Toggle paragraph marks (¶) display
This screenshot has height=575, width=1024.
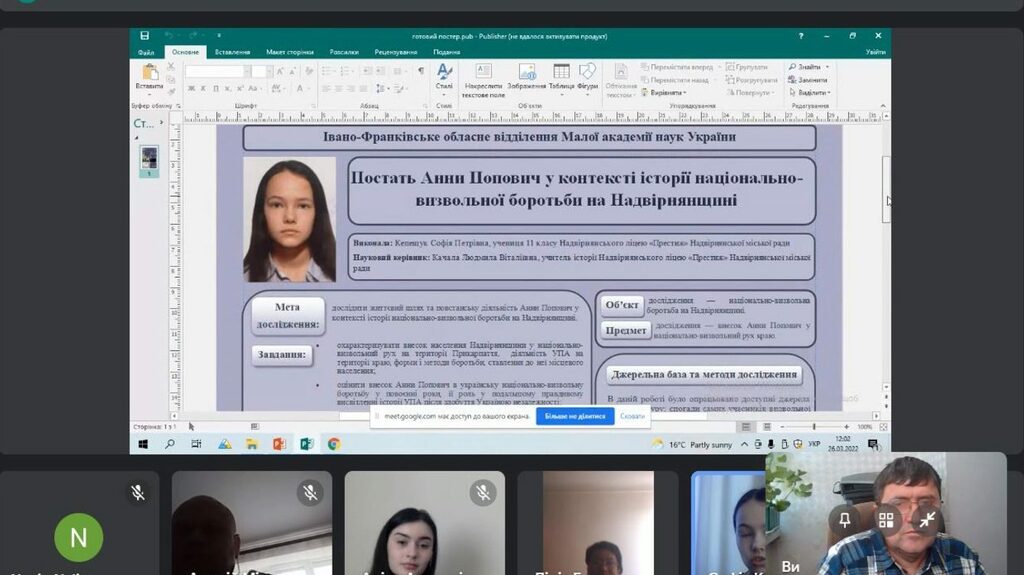421,71
